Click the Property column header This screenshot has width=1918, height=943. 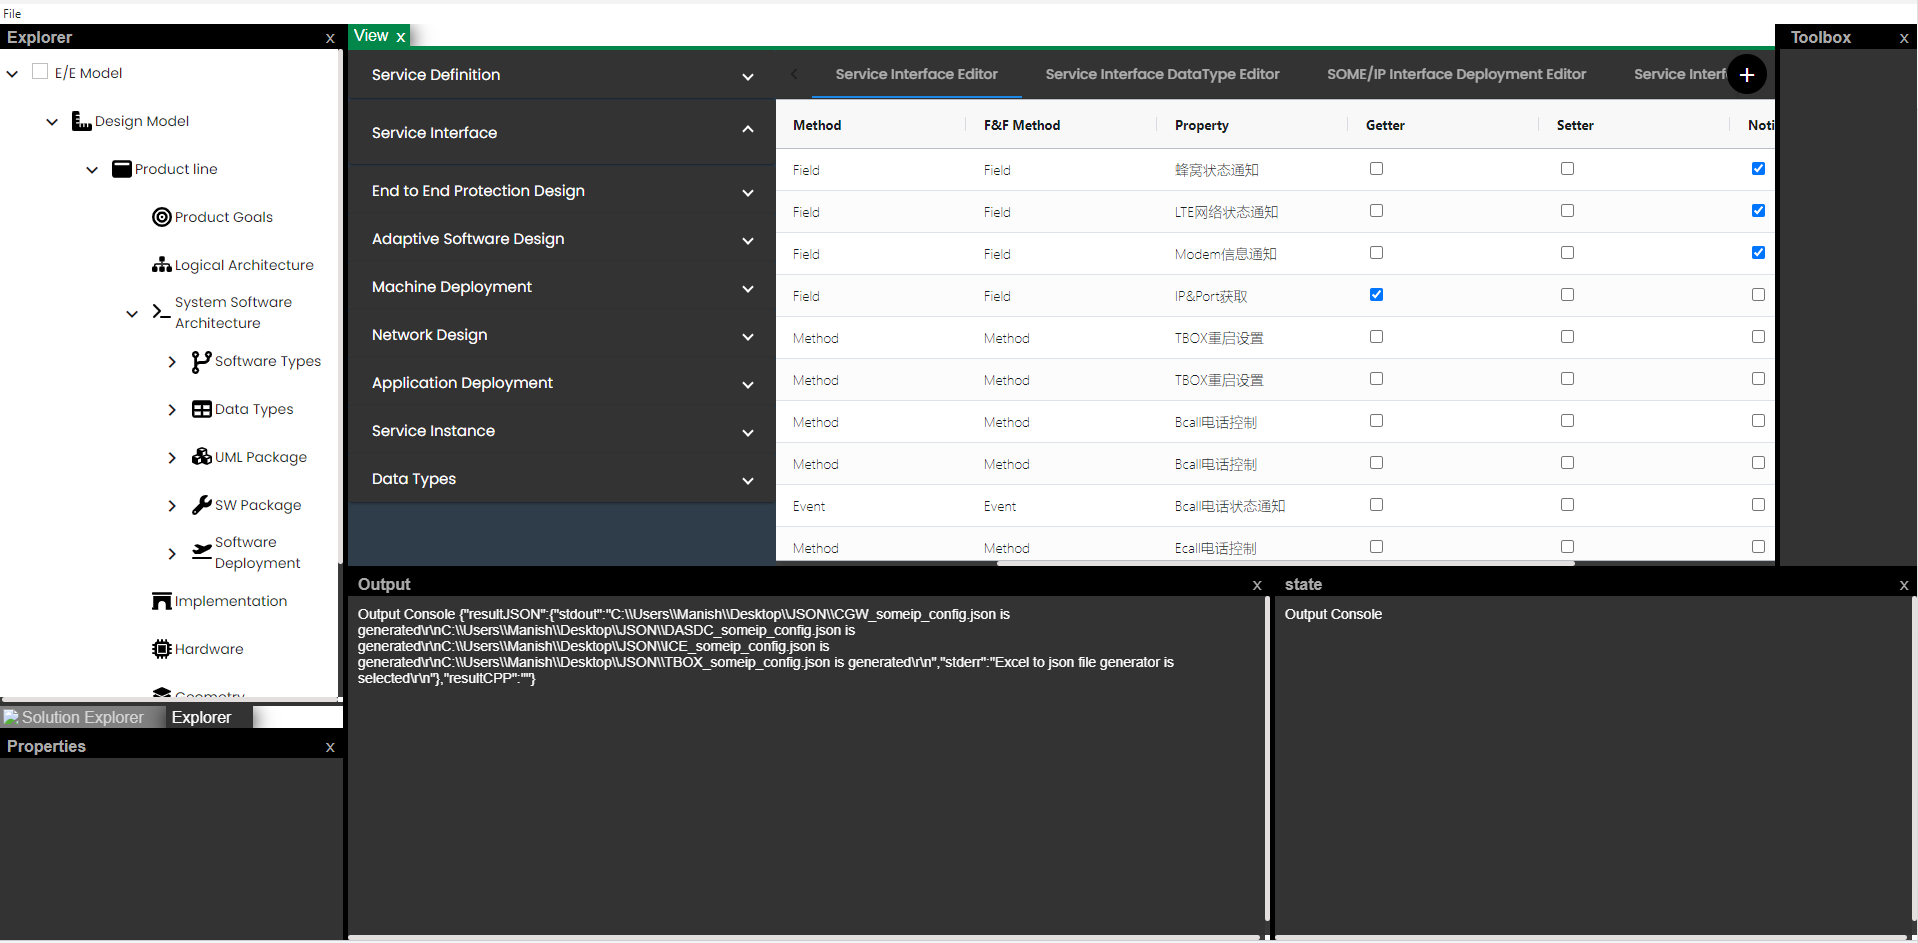[1201, 125]
